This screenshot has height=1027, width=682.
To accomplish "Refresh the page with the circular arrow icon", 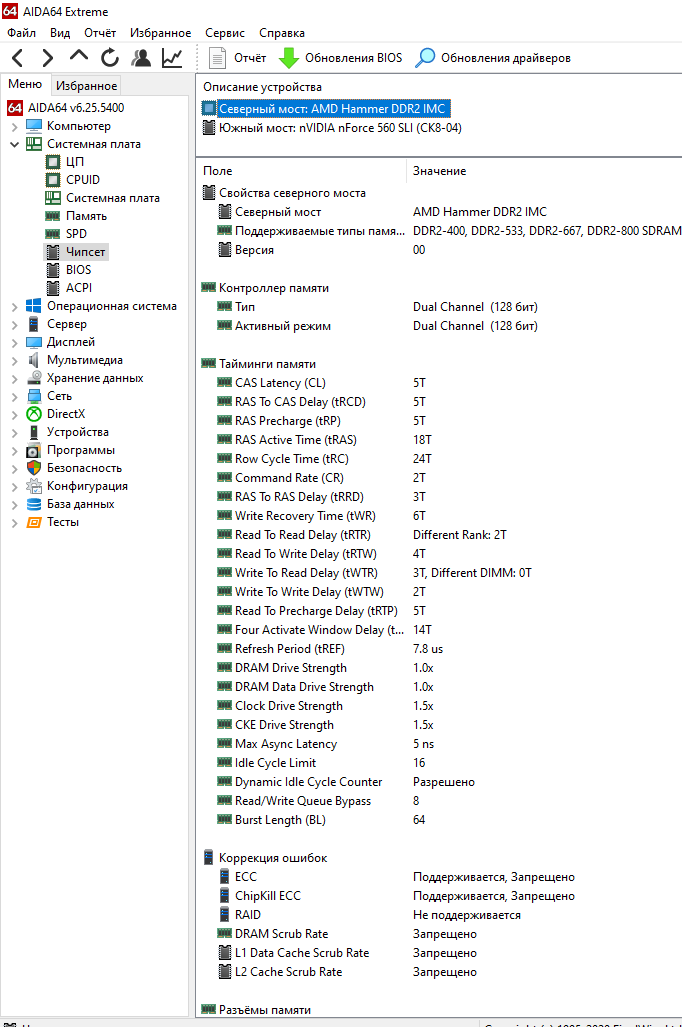I will click(109, 58).
